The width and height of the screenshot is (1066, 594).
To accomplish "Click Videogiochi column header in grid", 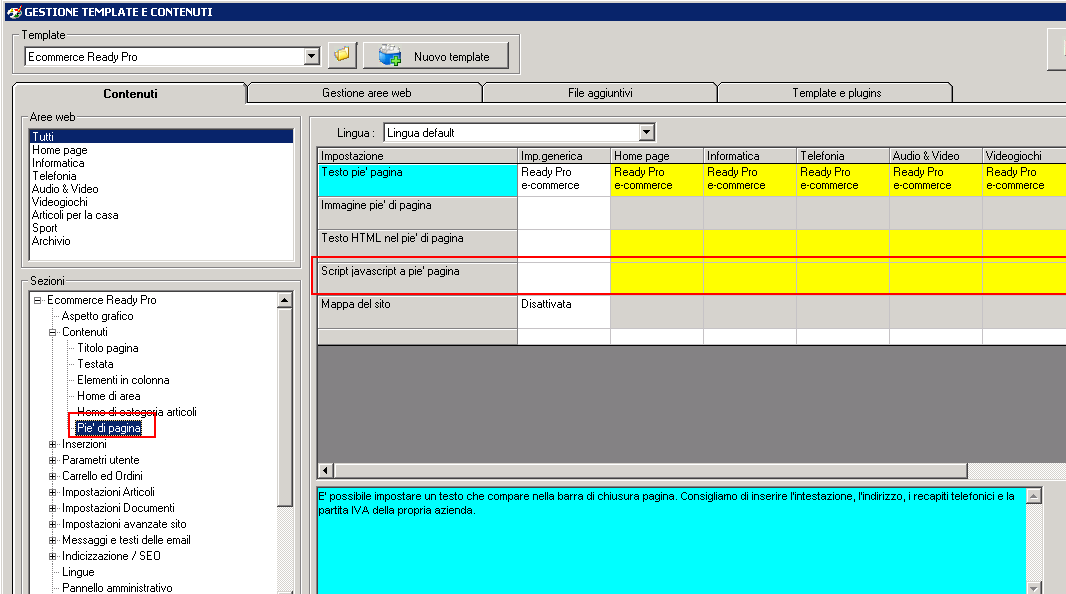I will 1024,156.
